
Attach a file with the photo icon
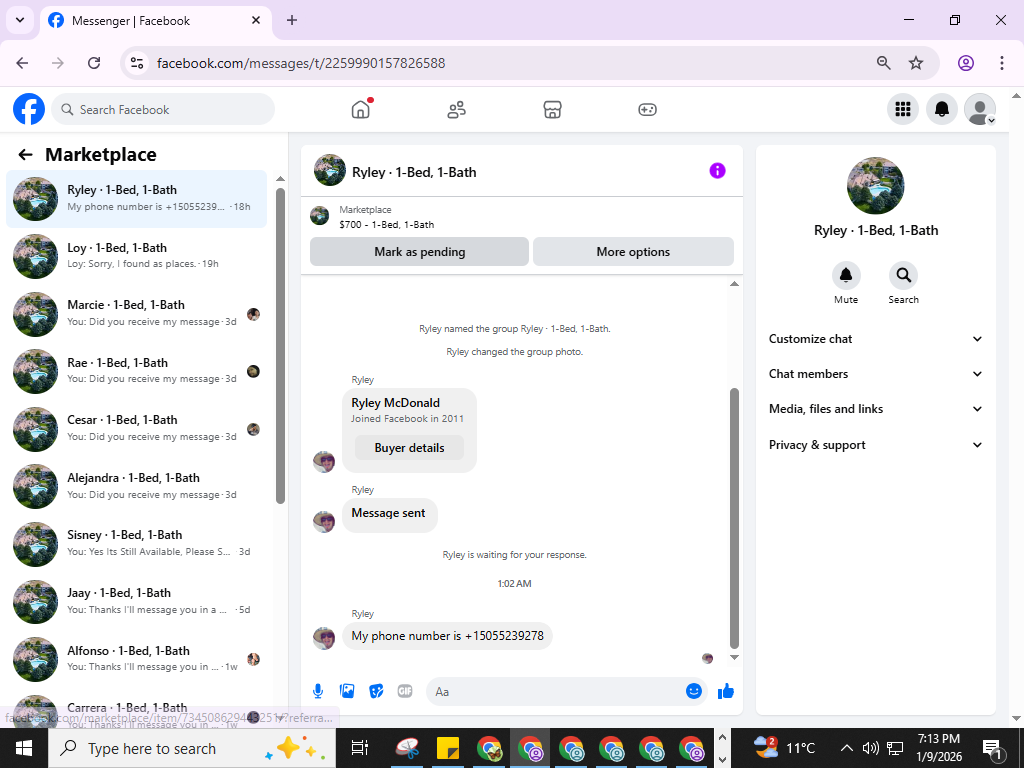tap(347, 691)
